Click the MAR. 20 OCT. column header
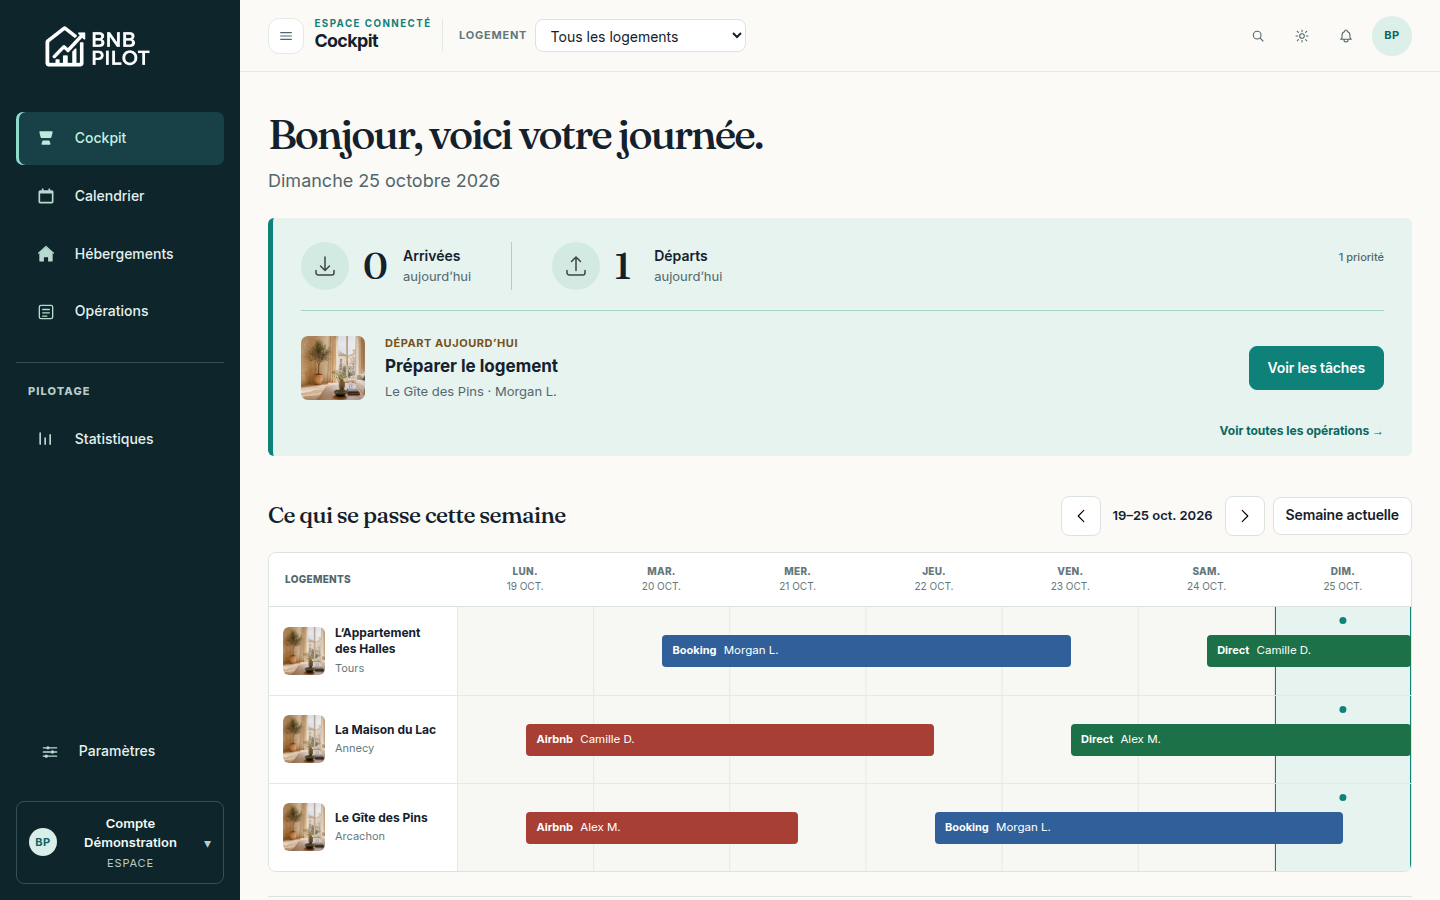This screenshot has width=1440, height=900. click(661, 579)
